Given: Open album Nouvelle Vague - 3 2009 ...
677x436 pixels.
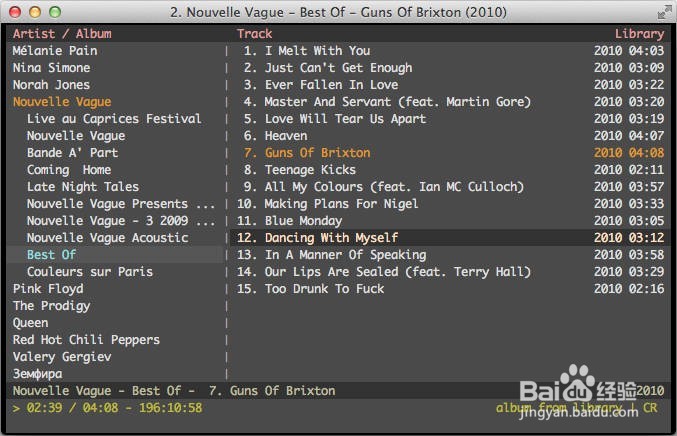Looking at the screenshot, I should point(121,221).
